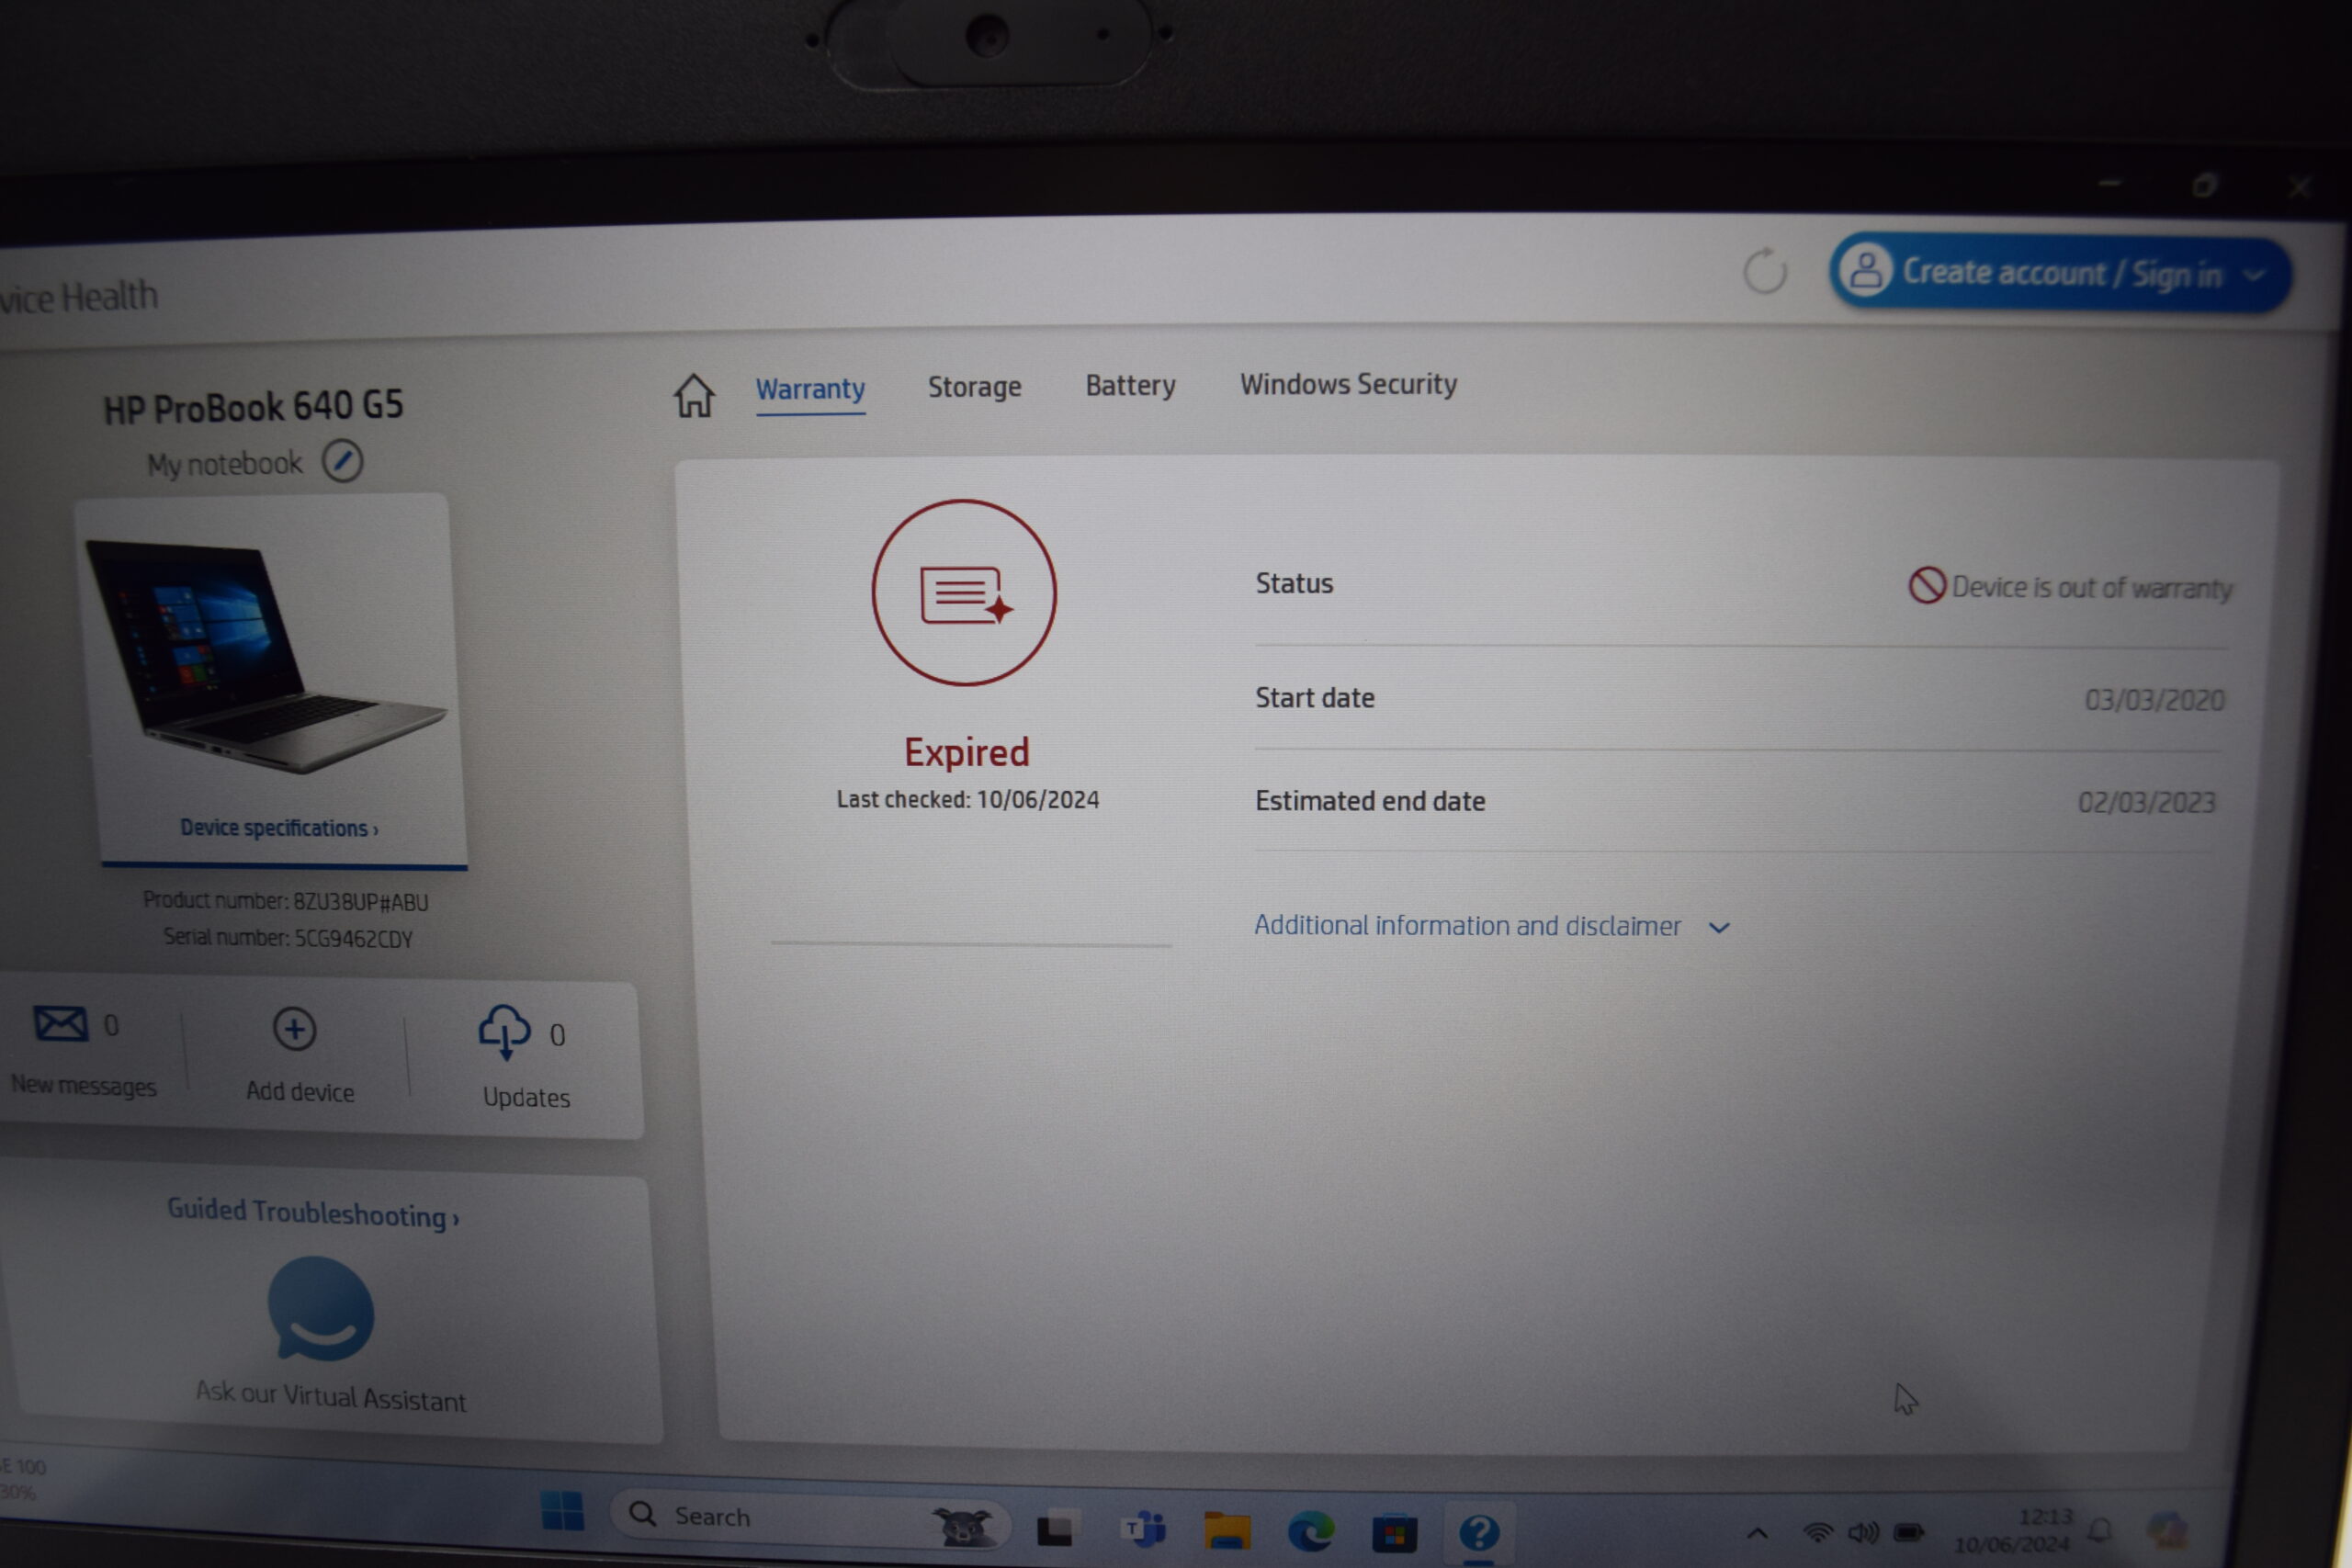Click the Serial number text
The width and height of the screenshot is (2352, 1568).
(288, 938)
